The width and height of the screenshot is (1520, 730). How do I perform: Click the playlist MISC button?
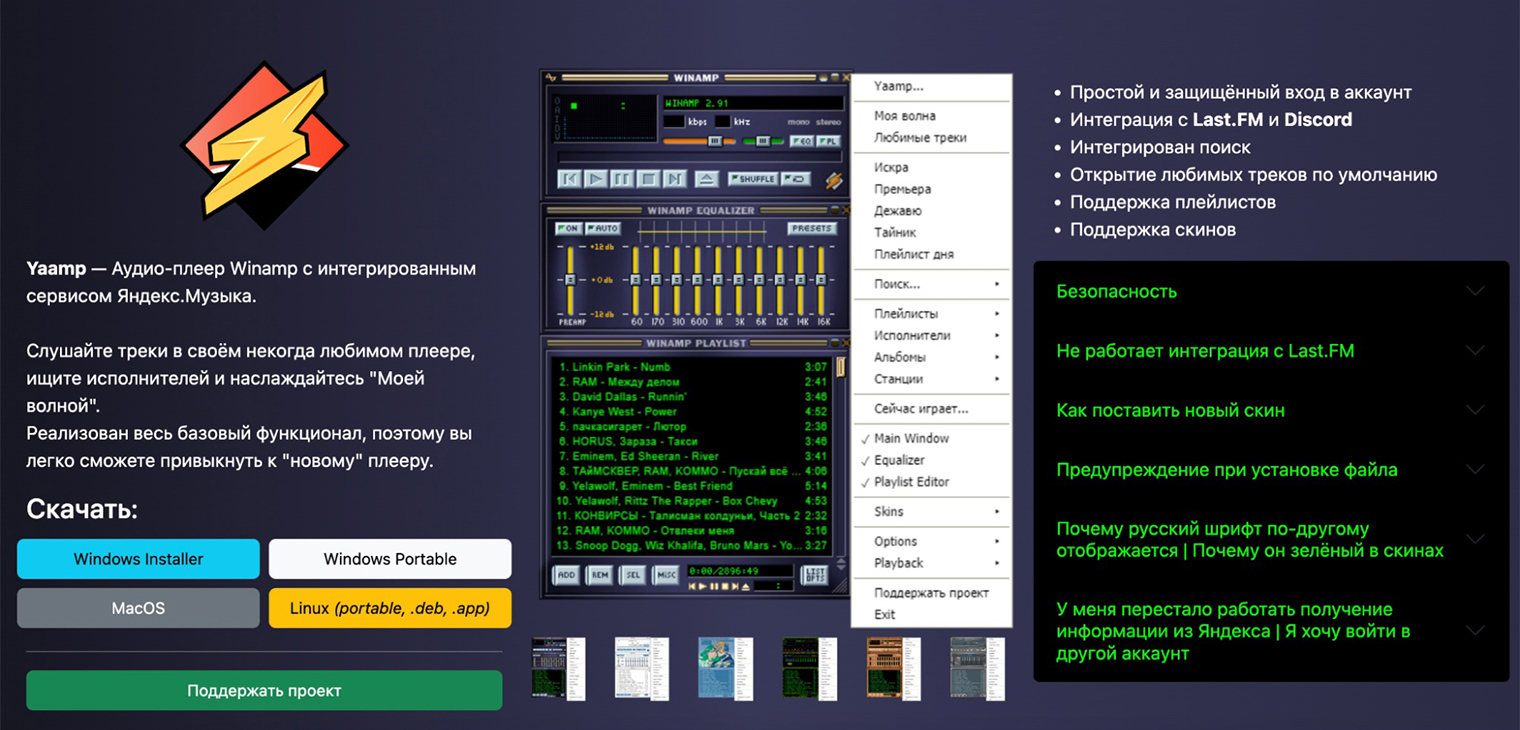tap(665, 575)
